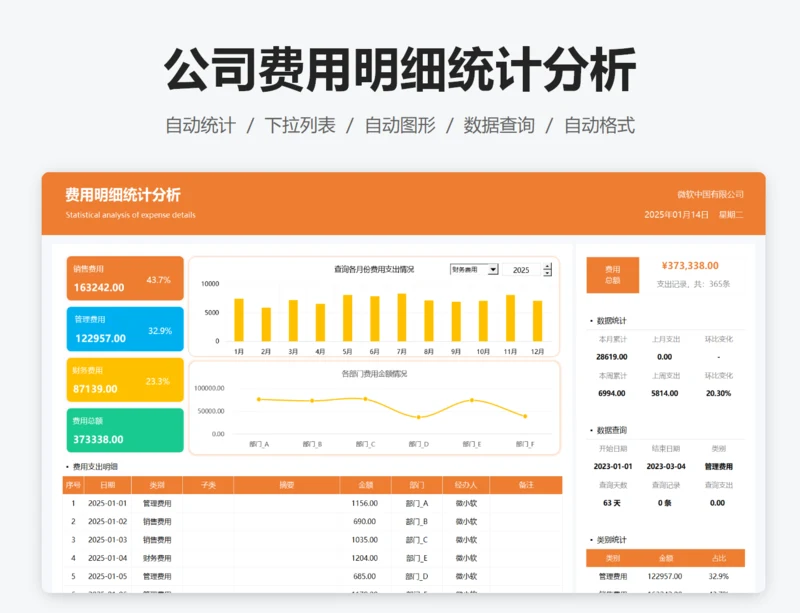Click the 7月 bar in the monthly chart
The image size is (800, 613).
(402, 317)
